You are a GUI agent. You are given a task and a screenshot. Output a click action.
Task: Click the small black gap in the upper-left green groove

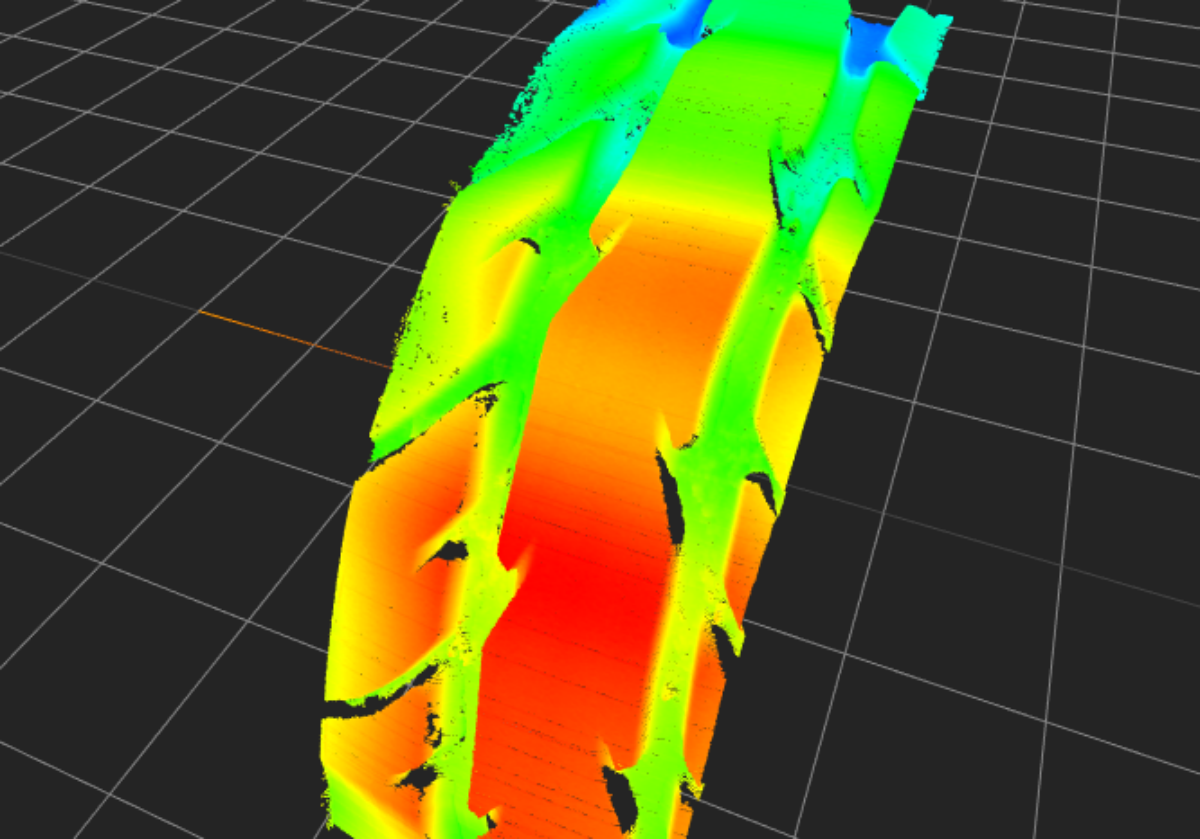[x=528, y=245]
